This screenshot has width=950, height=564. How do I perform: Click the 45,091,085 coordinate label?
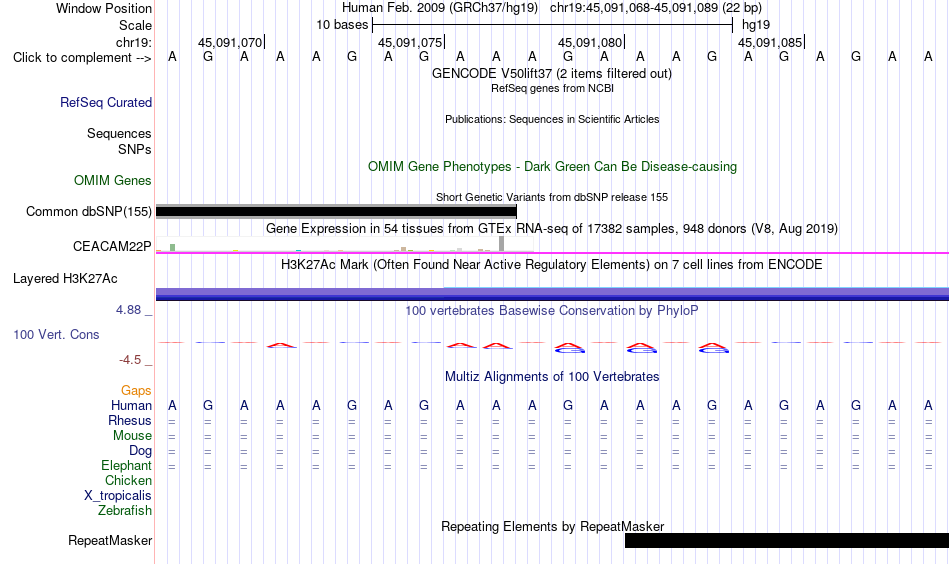click(x=770, y=43)
